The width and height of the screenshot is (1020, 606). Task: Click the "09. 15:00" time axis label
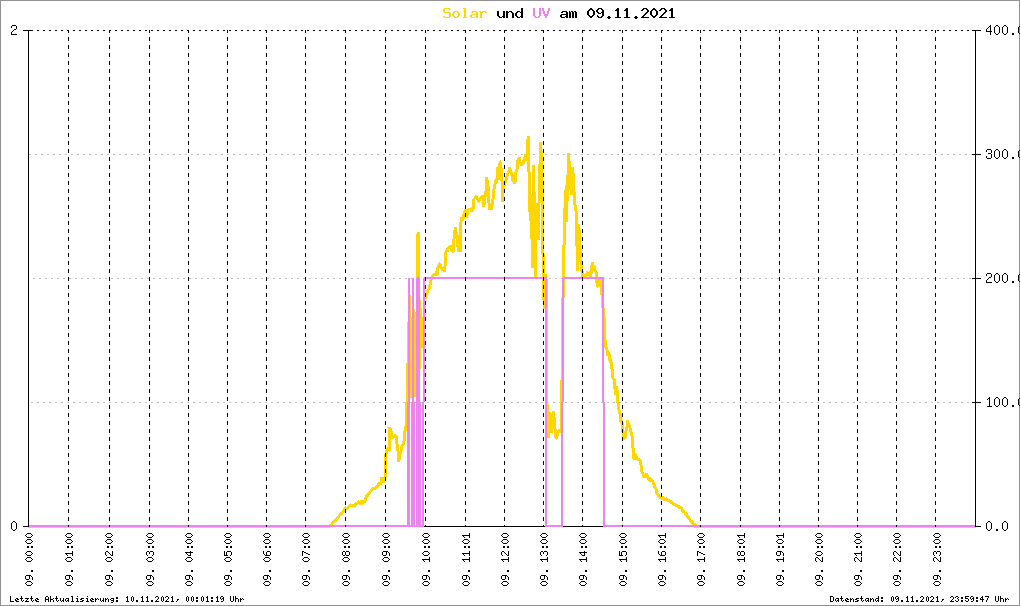623,560
